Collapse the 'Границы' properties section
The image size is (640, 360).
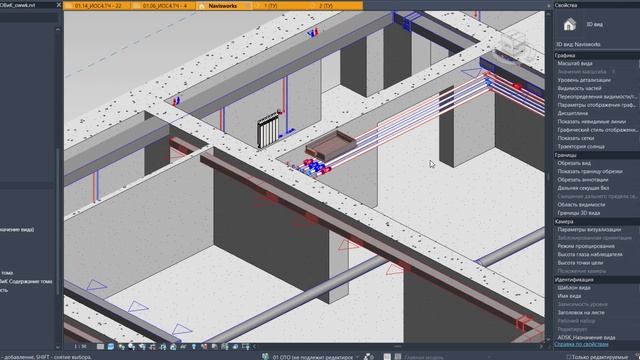coord(597,155)
